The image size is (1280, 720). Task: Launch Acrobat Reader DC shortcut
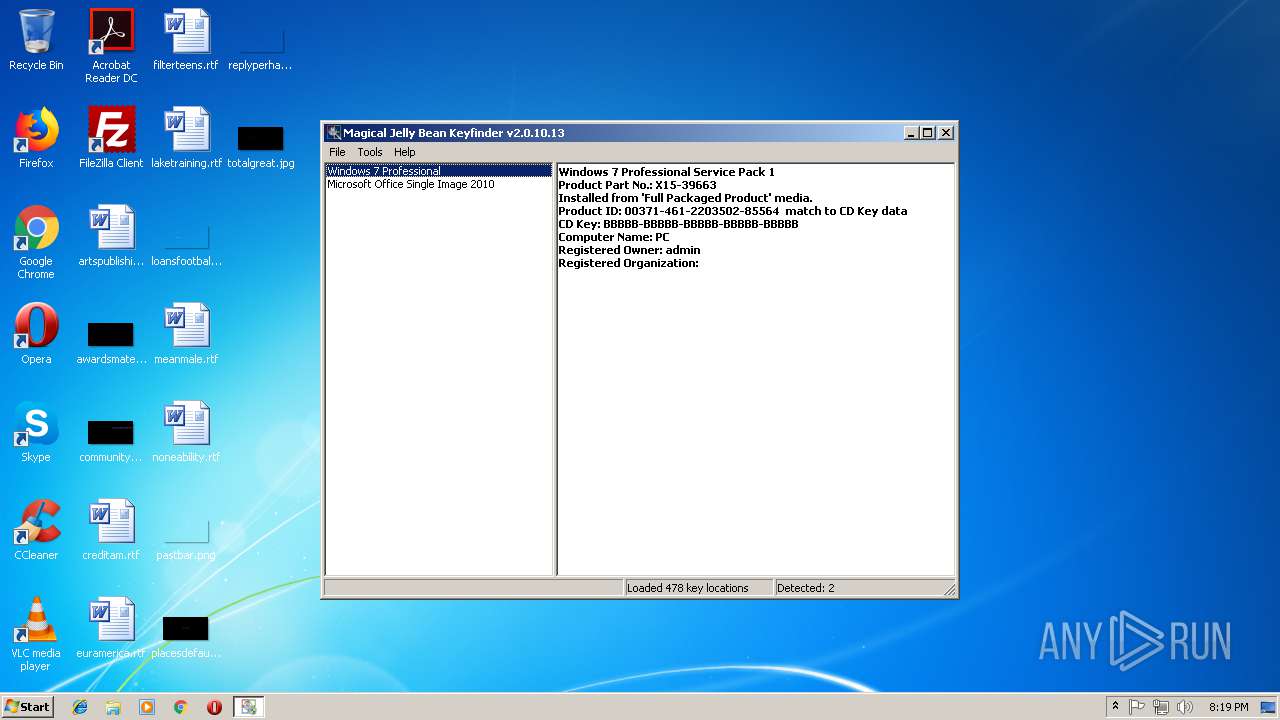tap(111, 45)
